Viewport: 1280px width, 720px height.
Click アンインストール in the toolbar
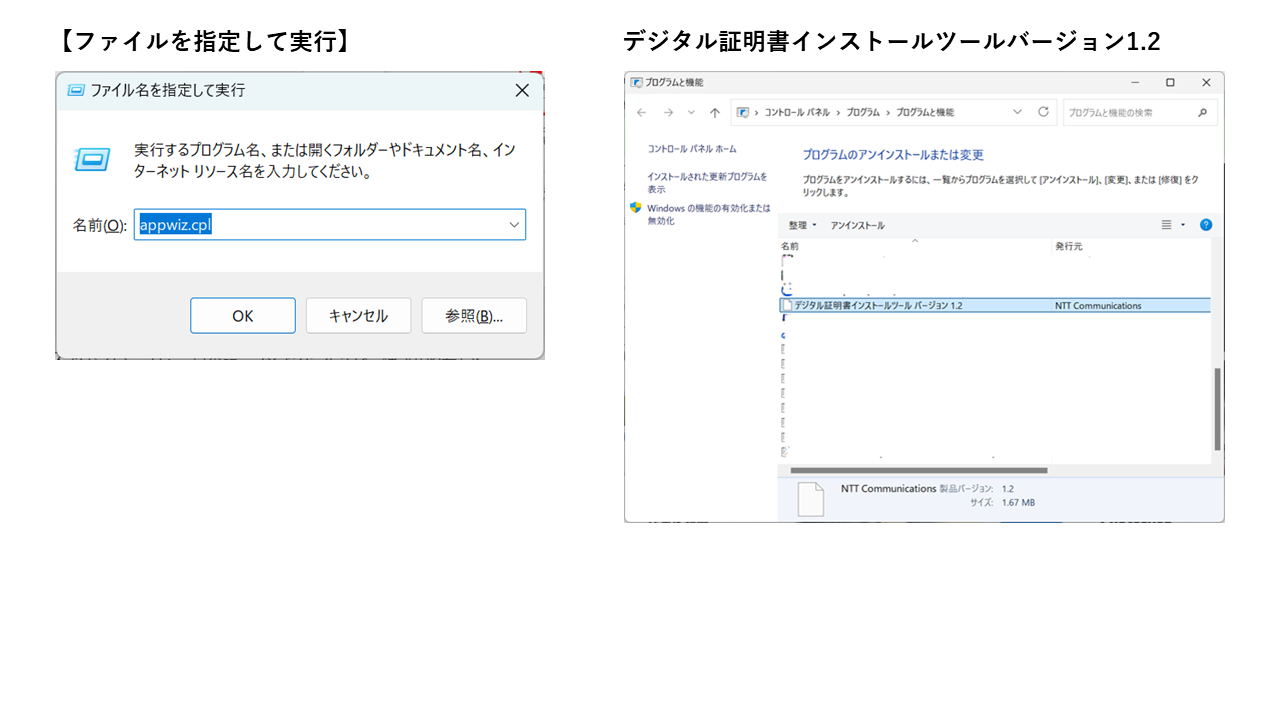pos(857,225)
